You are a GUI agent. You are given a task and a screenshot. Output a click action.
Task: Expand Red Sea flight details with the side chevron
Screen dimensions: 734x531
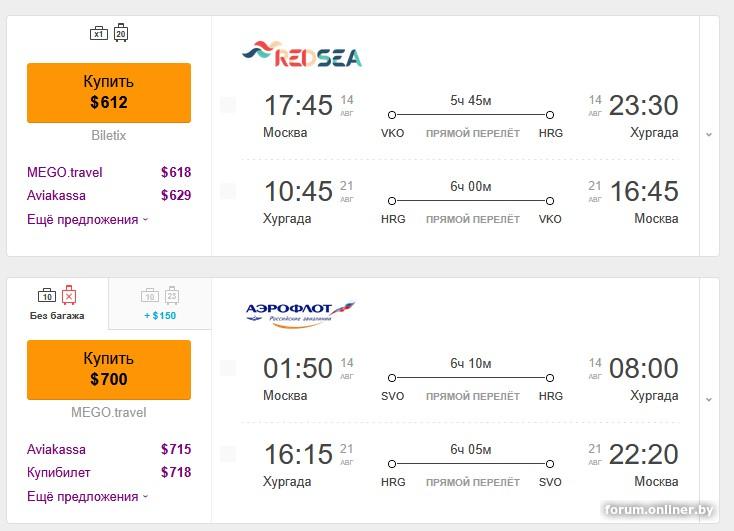[709, 135]
